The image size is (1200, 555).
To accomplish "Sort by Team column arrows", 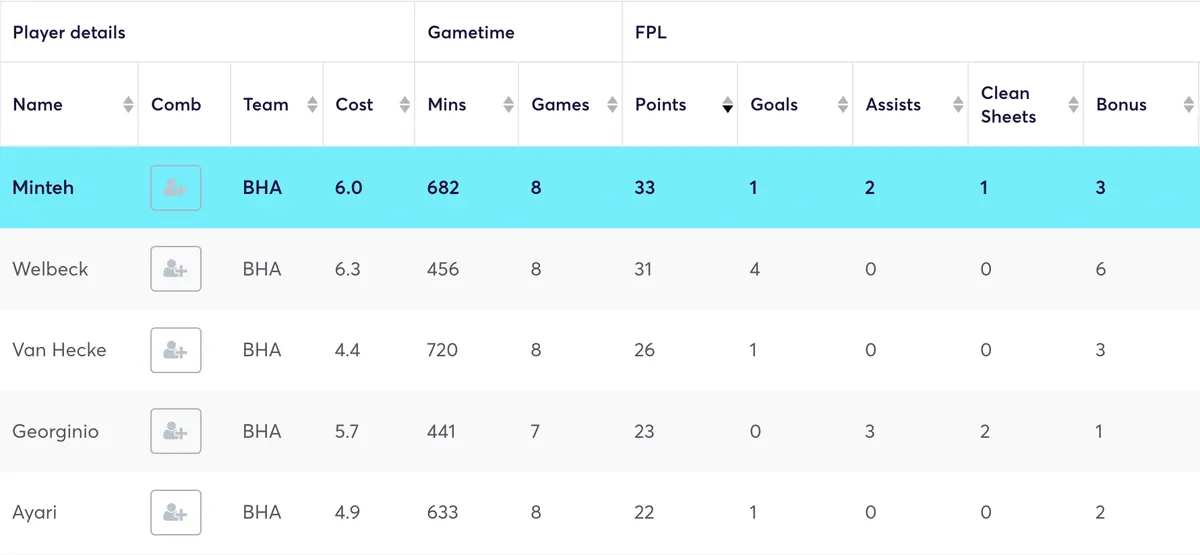I will [x=312, y=105].
